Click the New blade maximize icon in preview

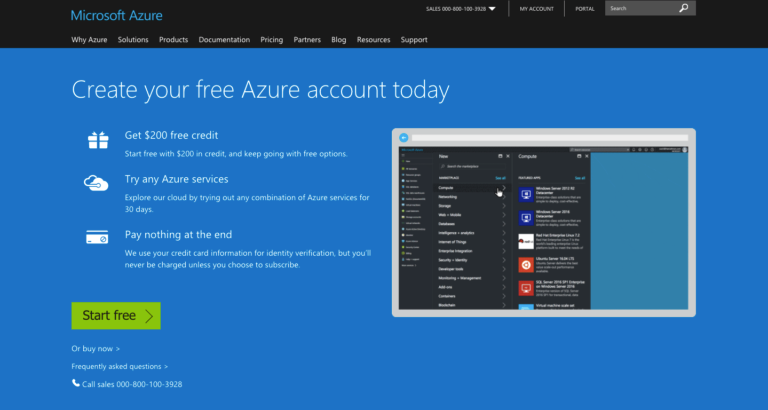tap(501, 156)
